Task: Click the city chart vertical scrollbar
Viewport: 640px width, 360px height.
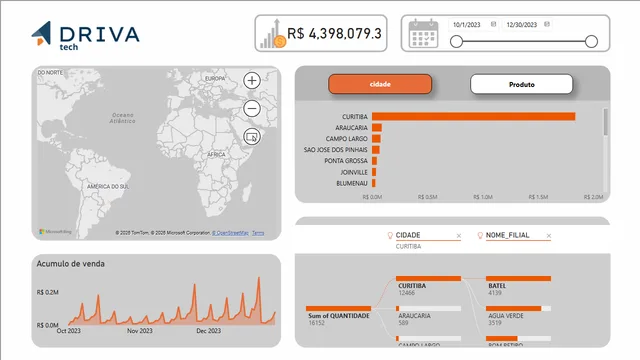Action: point(605,122)
